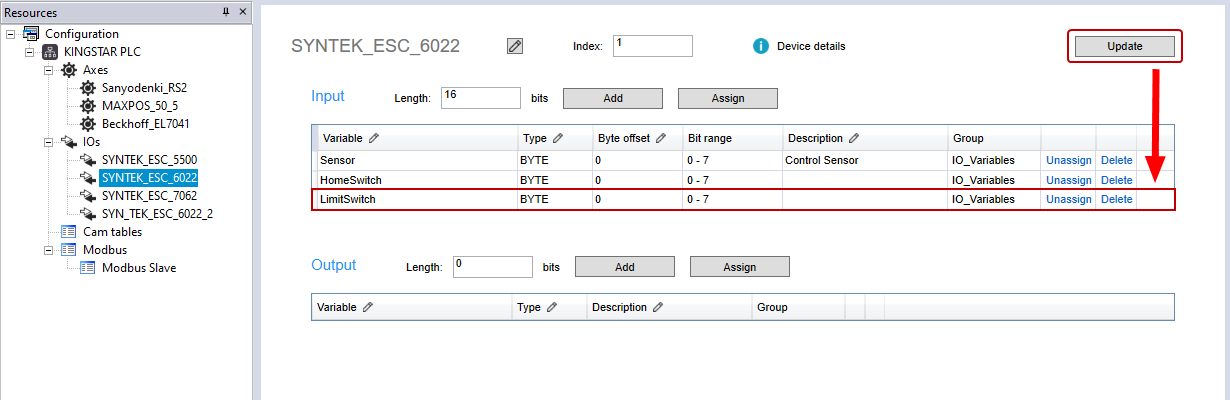Click Add button in Input section
Image resolution: width=1230 pixels, height=400 pixels.
click(x=612, y=98)
